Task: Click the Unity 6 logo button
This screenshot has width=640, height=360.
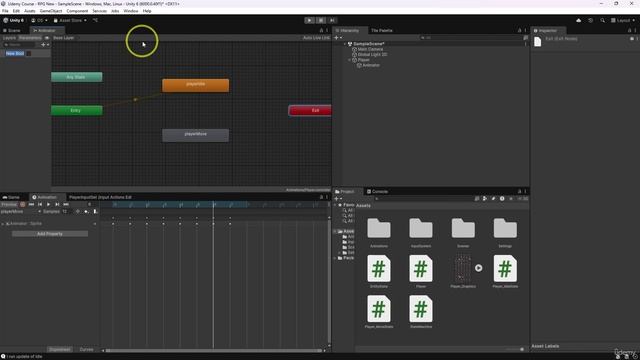Action: click(x=13, y=20)
